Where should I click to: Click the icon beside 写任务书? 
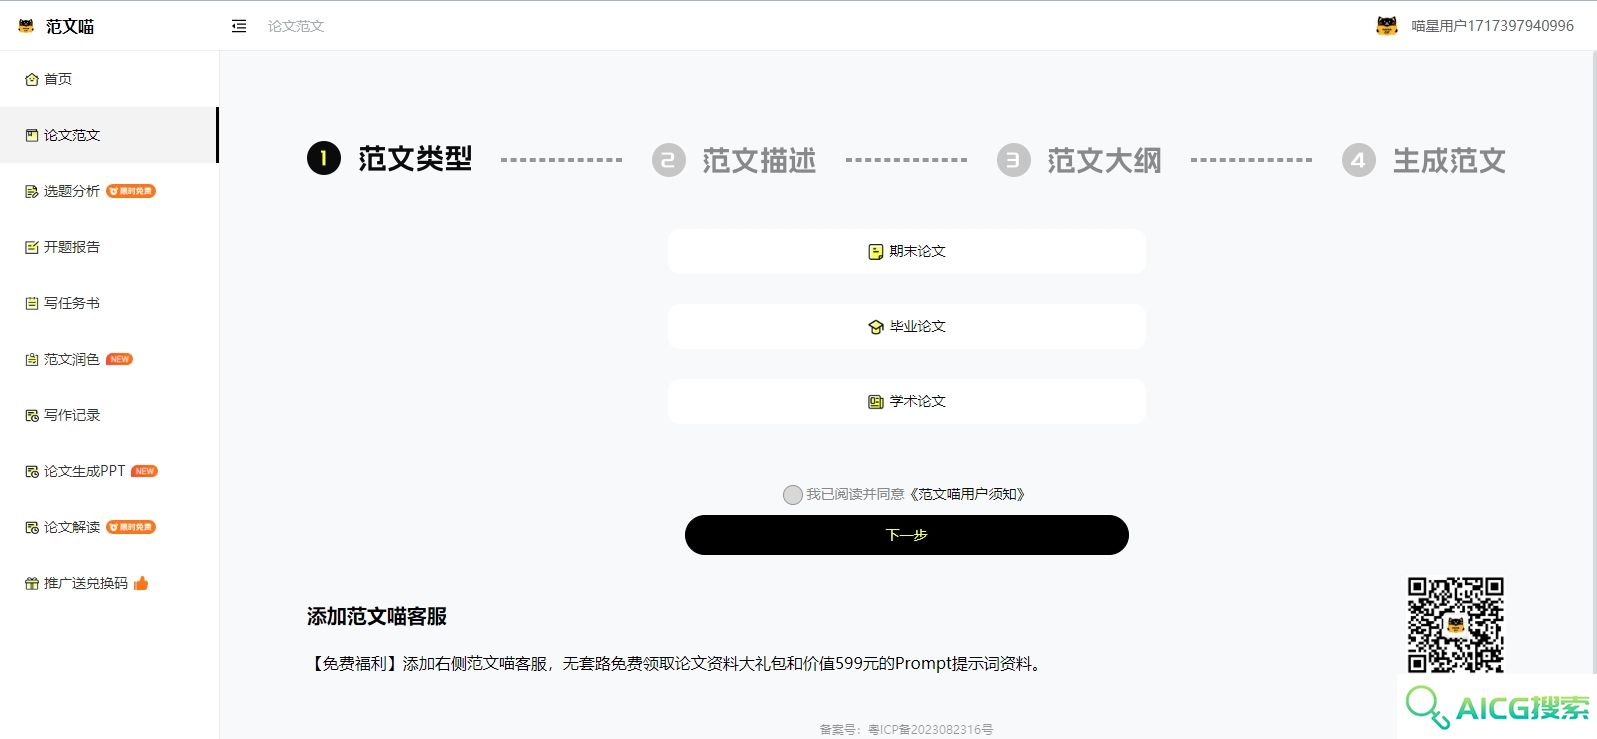(32, 303)
